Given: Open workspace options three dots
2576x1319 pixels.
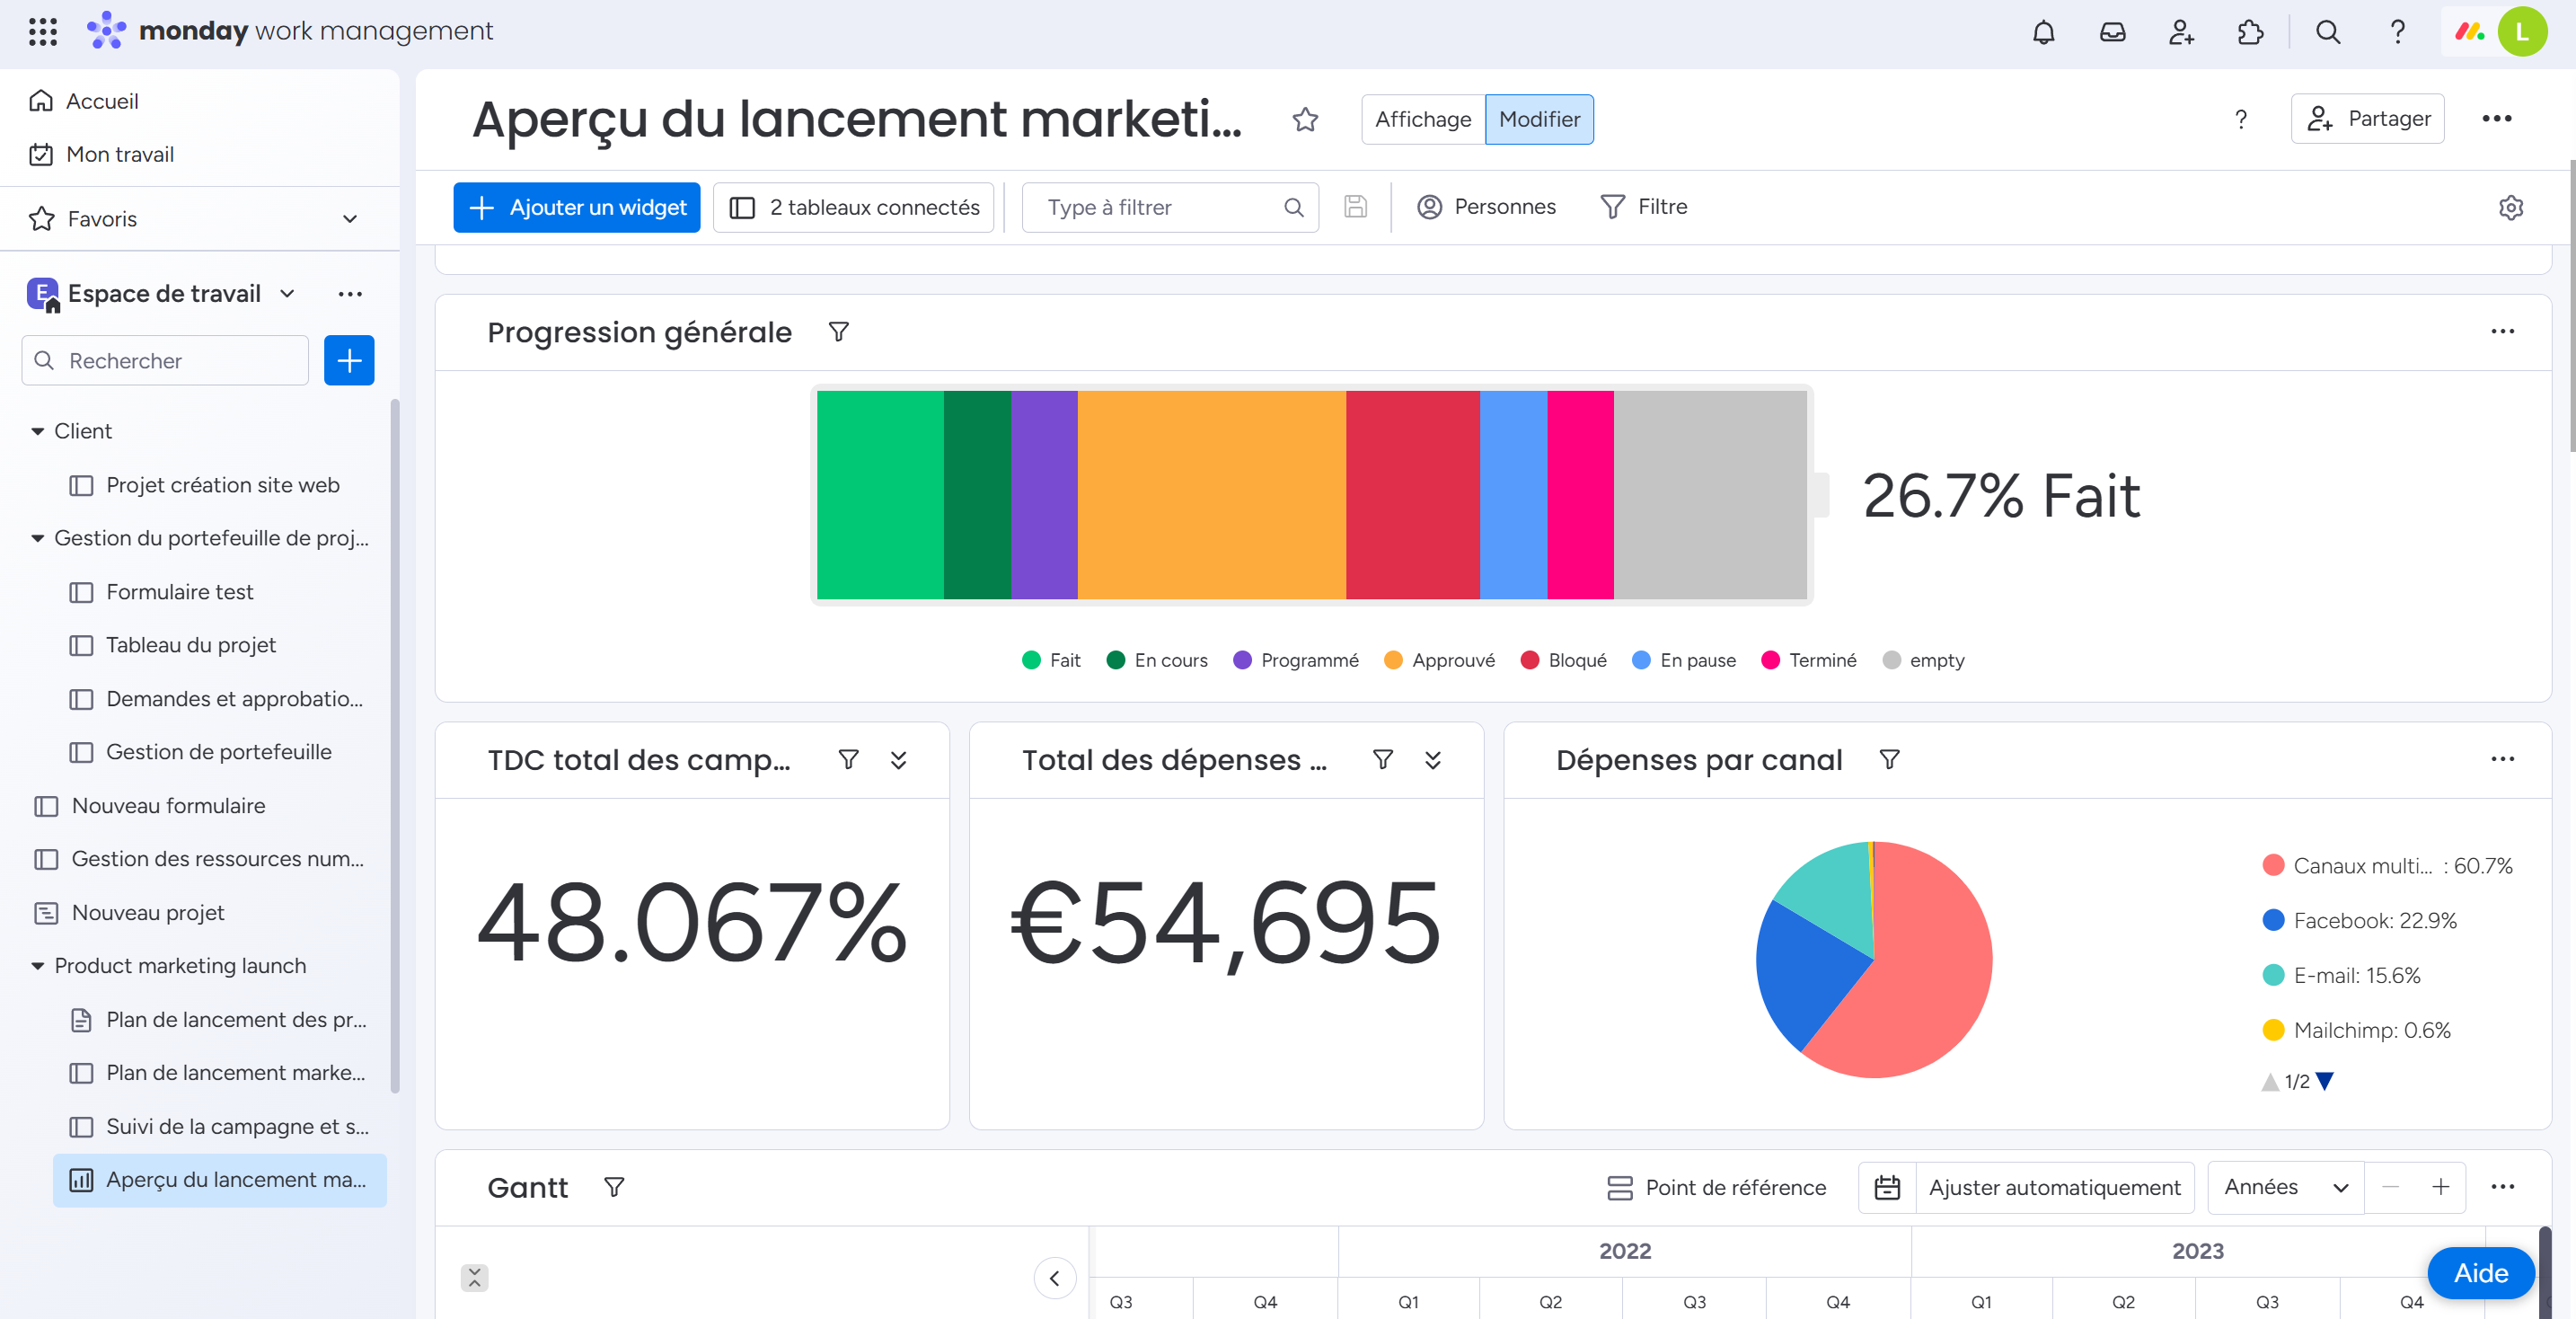Looking at the screenshot, I should pyautogui.click(x=350, y=294).
